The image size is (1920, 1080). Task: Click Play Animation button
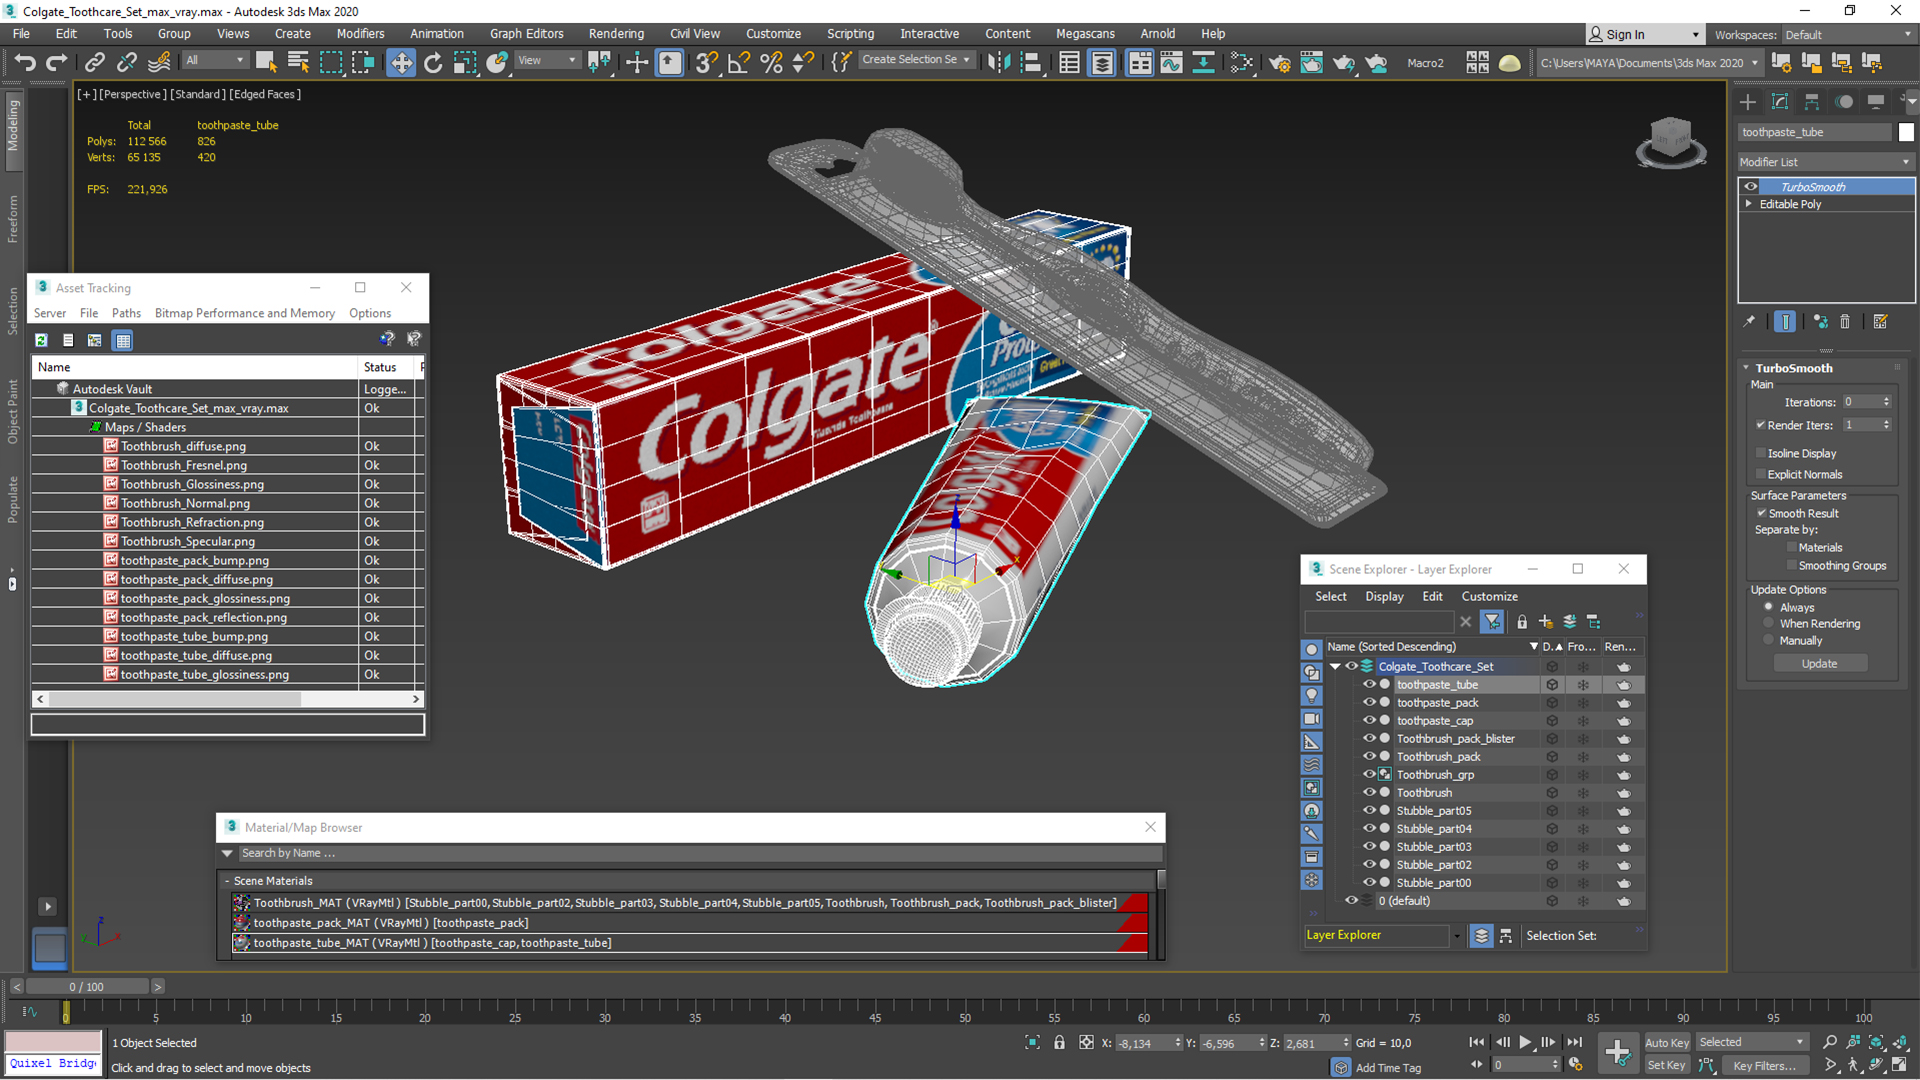(1525, 1042)
